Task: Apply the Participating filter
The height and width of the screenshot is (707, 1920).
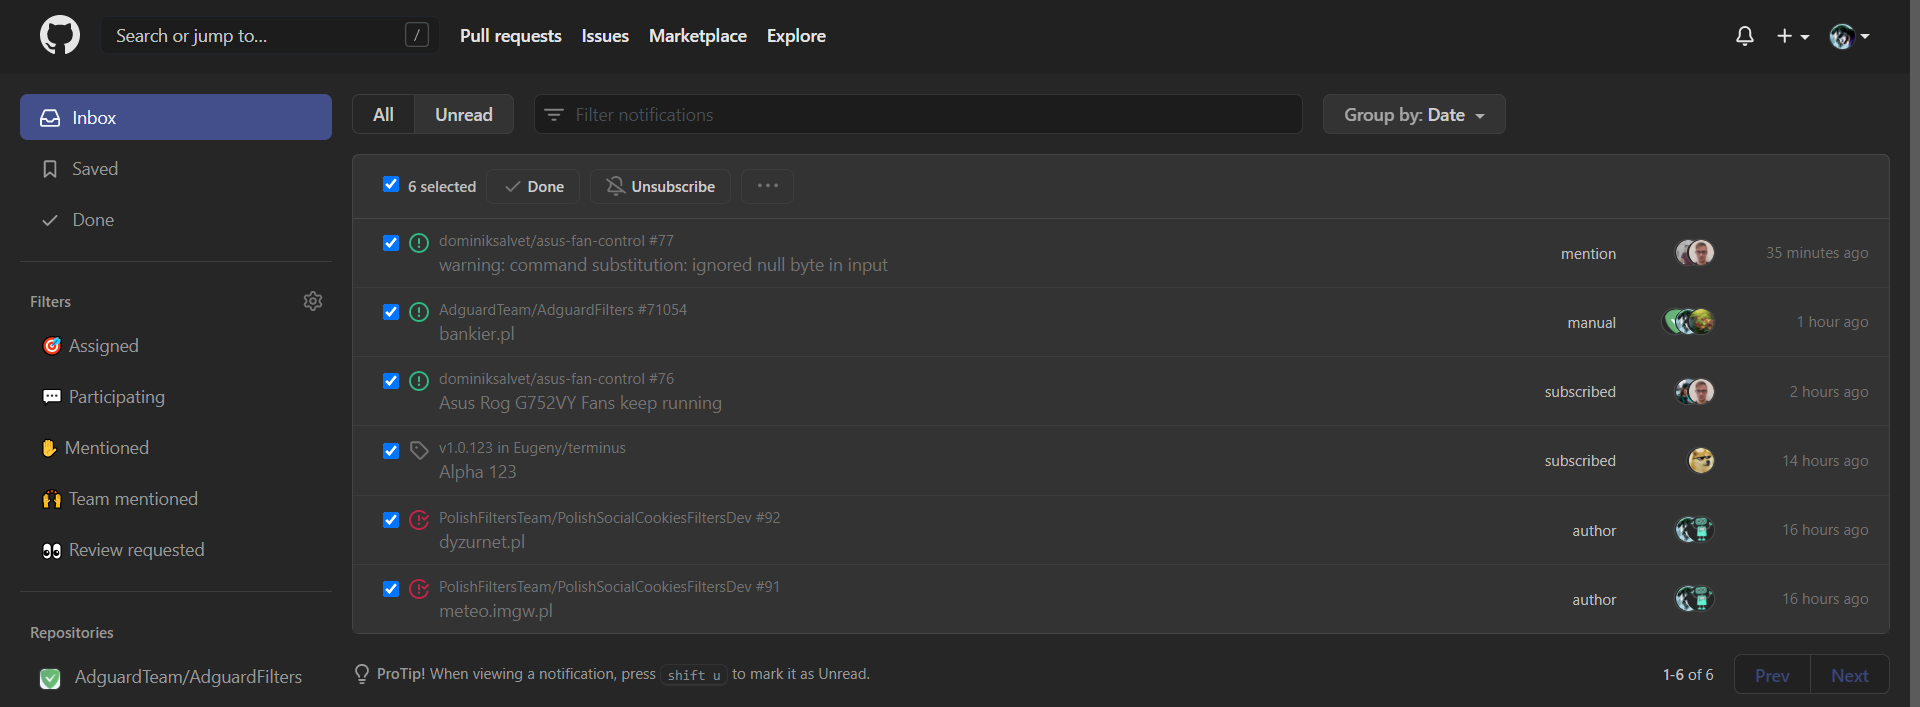Action: click(x=104, y=397)
